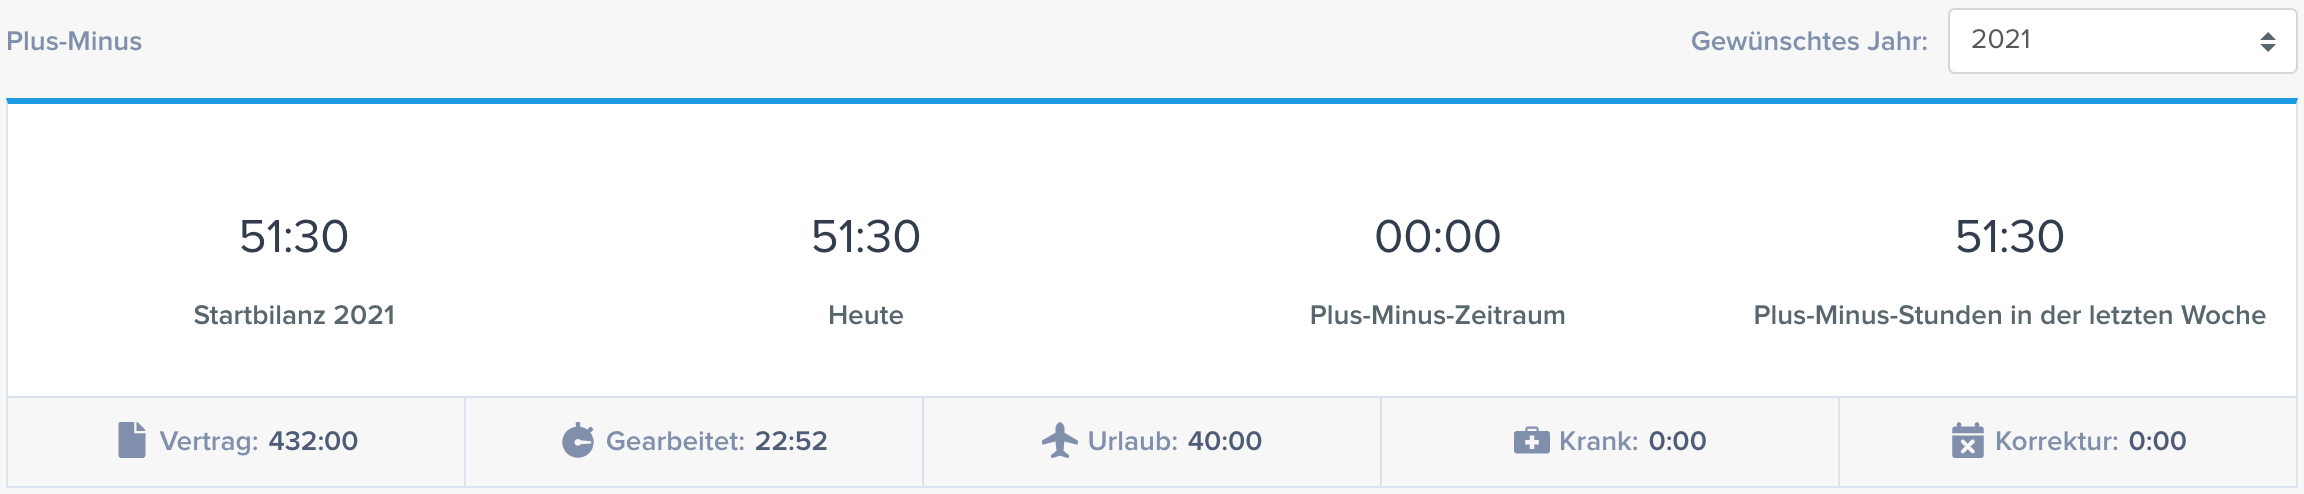Viewport: 2304px width, 494px height.
Task: Click the Gewünschtes Jahr label
Action: tap(1809, 41)
